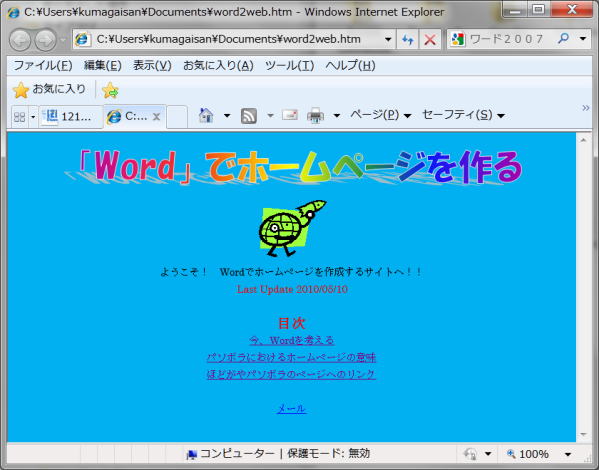Expand the toolbar overflow chevron
This screenshot has height=470, width=599.
point(585,108)
